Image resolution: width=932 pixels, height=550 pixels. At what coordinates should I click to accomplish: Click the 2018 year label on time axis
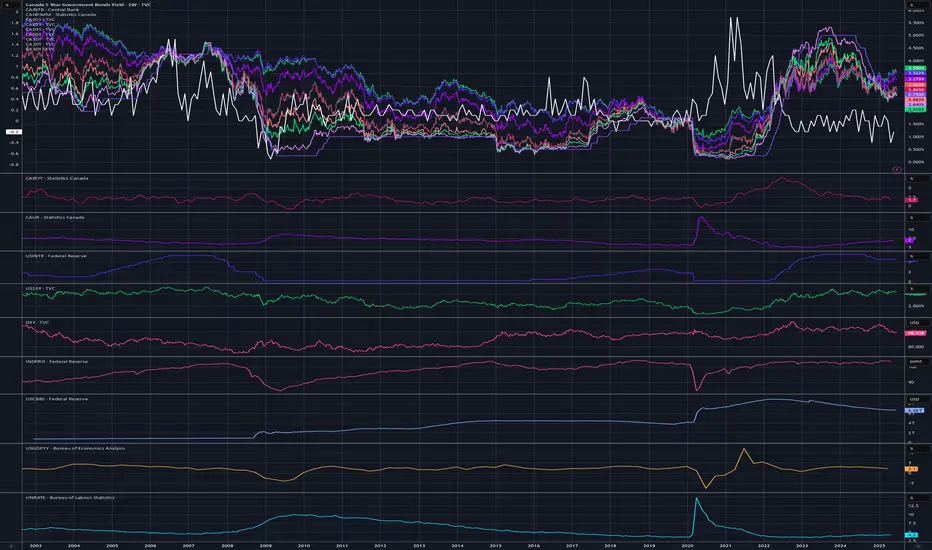point(610,545)
